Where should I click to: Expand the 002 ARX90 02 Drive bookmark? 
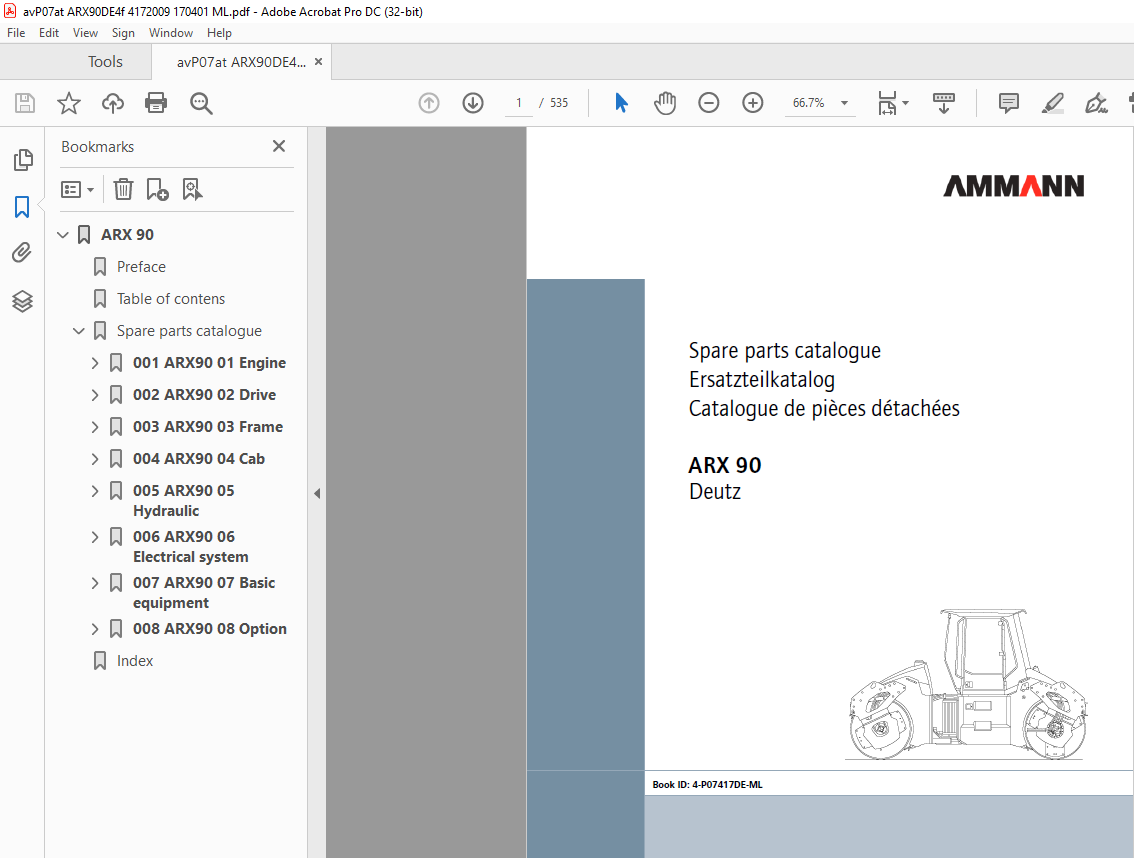coord(95,394)
